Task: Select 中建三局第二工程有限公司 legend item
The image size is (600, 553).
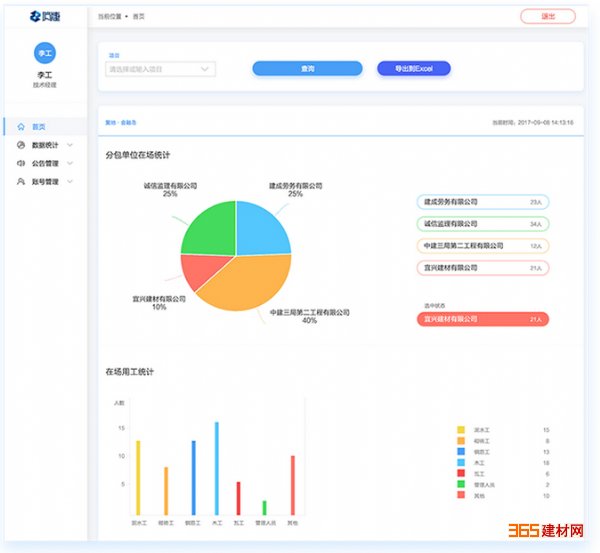Action: click(x=482, y=246)
